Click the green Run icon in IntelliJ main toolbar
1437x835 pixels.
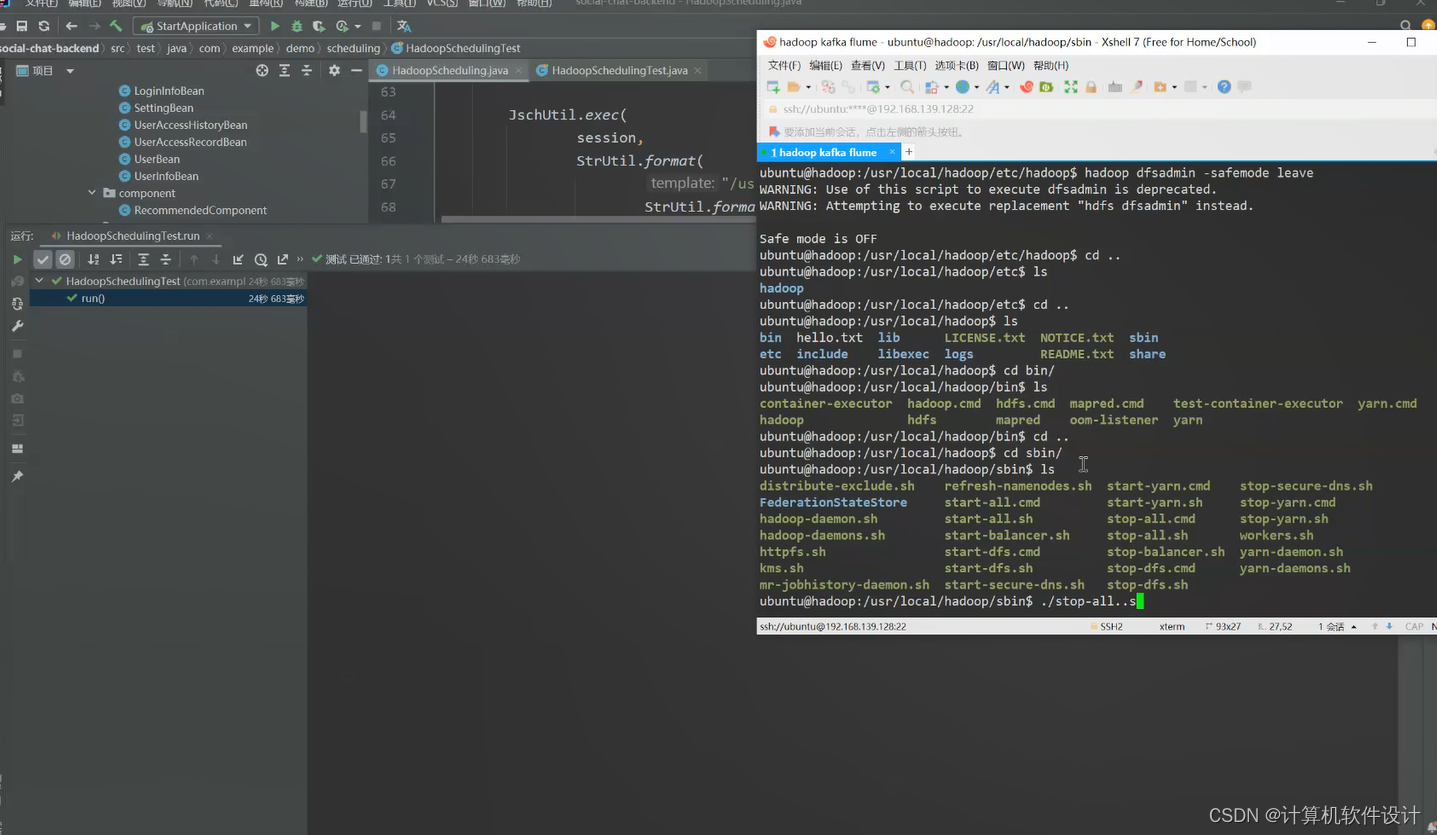275,26
